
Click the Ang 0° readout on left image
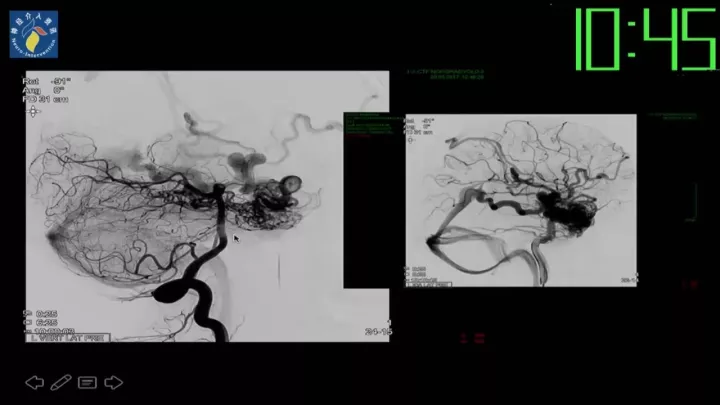pyautogui.click(x=40, y=87)
